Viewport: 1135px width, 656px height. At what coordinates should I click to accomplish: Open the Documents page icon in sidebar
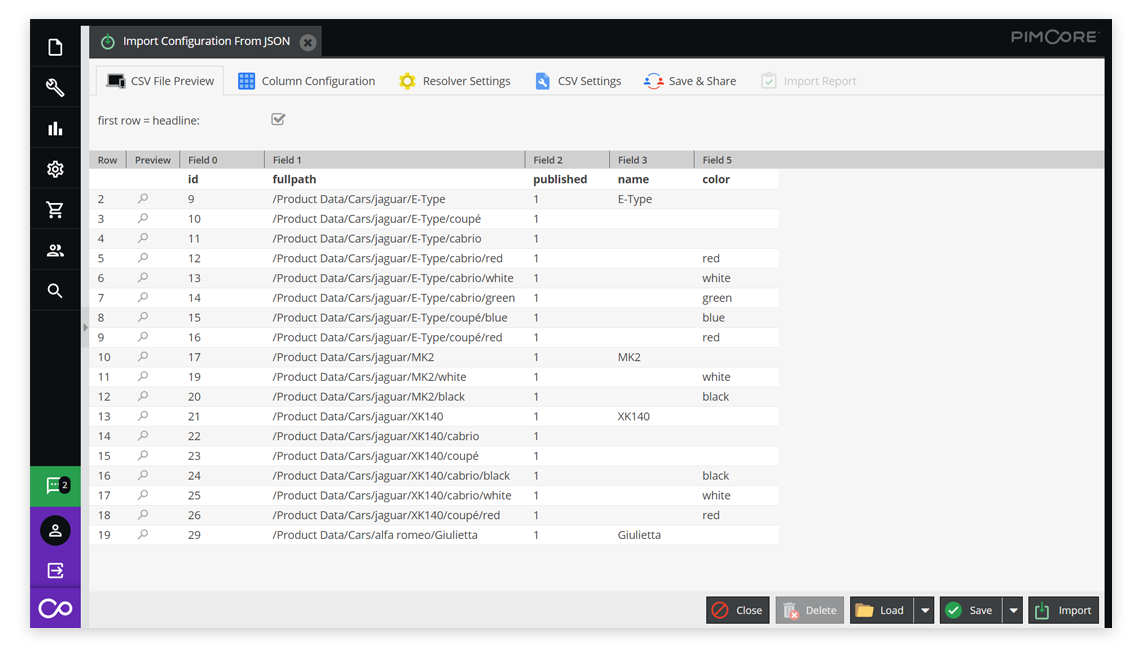[x=55, y=46]
